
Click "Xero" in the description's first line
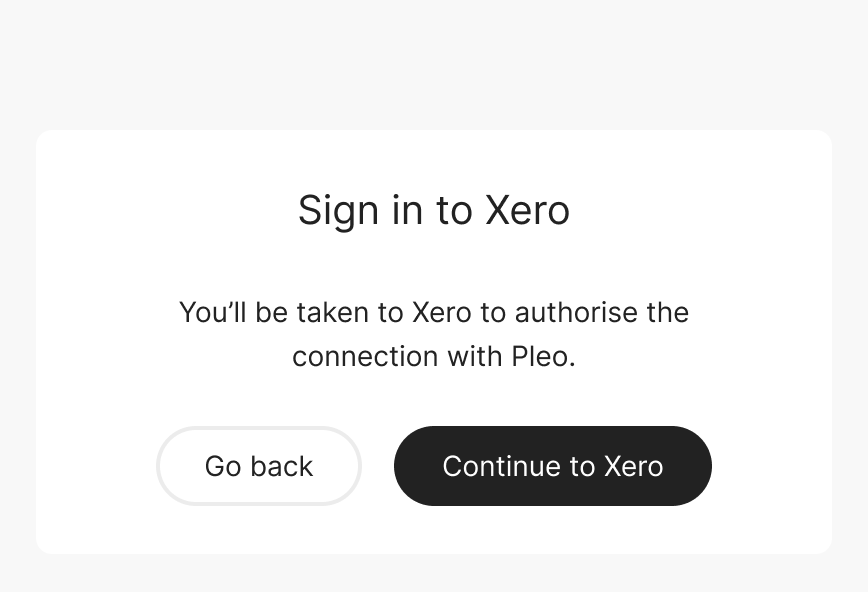(441, 312)
